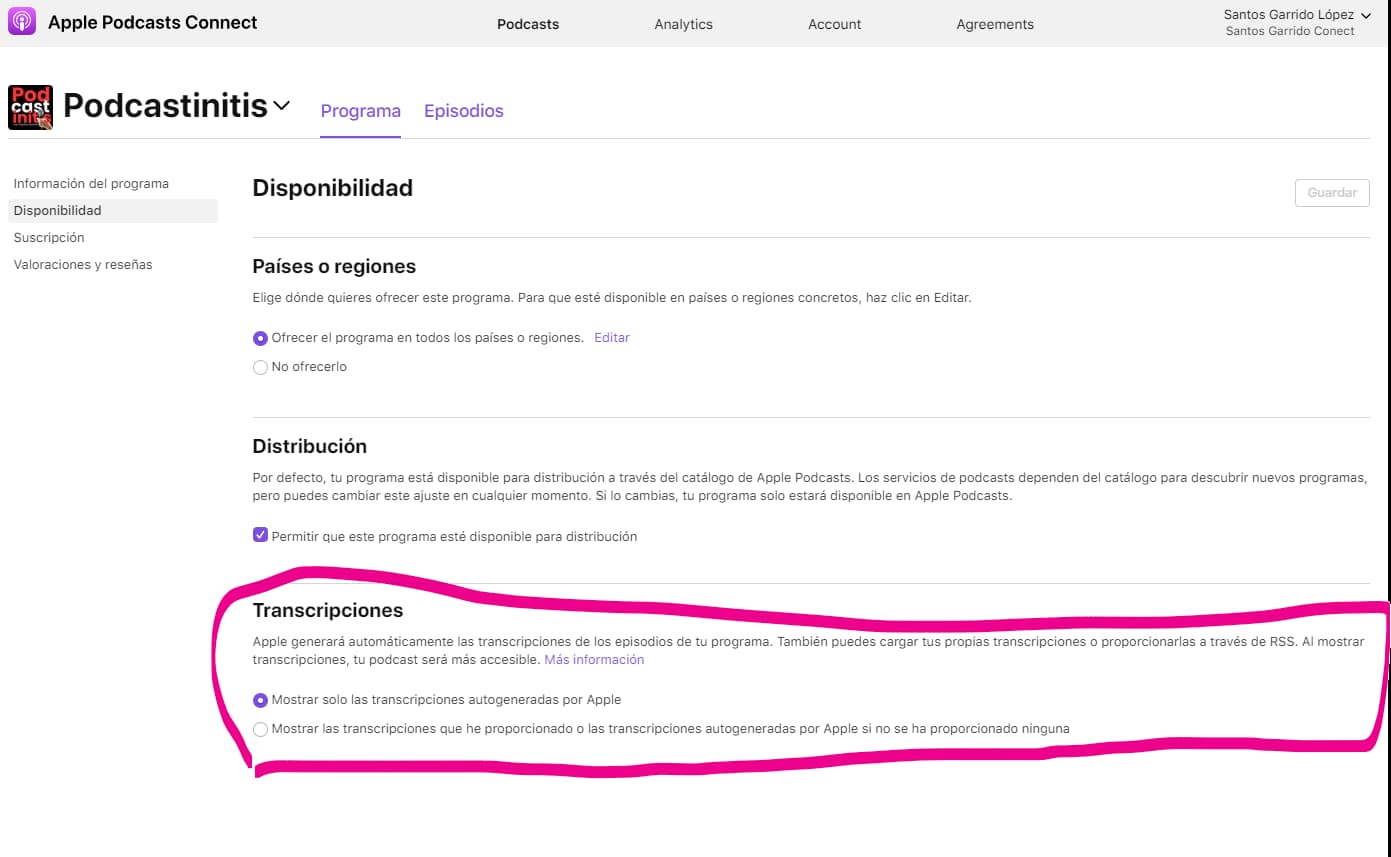Open Suscripción in the sidebar
This screenshot has height=857, width=1391.
49,238
